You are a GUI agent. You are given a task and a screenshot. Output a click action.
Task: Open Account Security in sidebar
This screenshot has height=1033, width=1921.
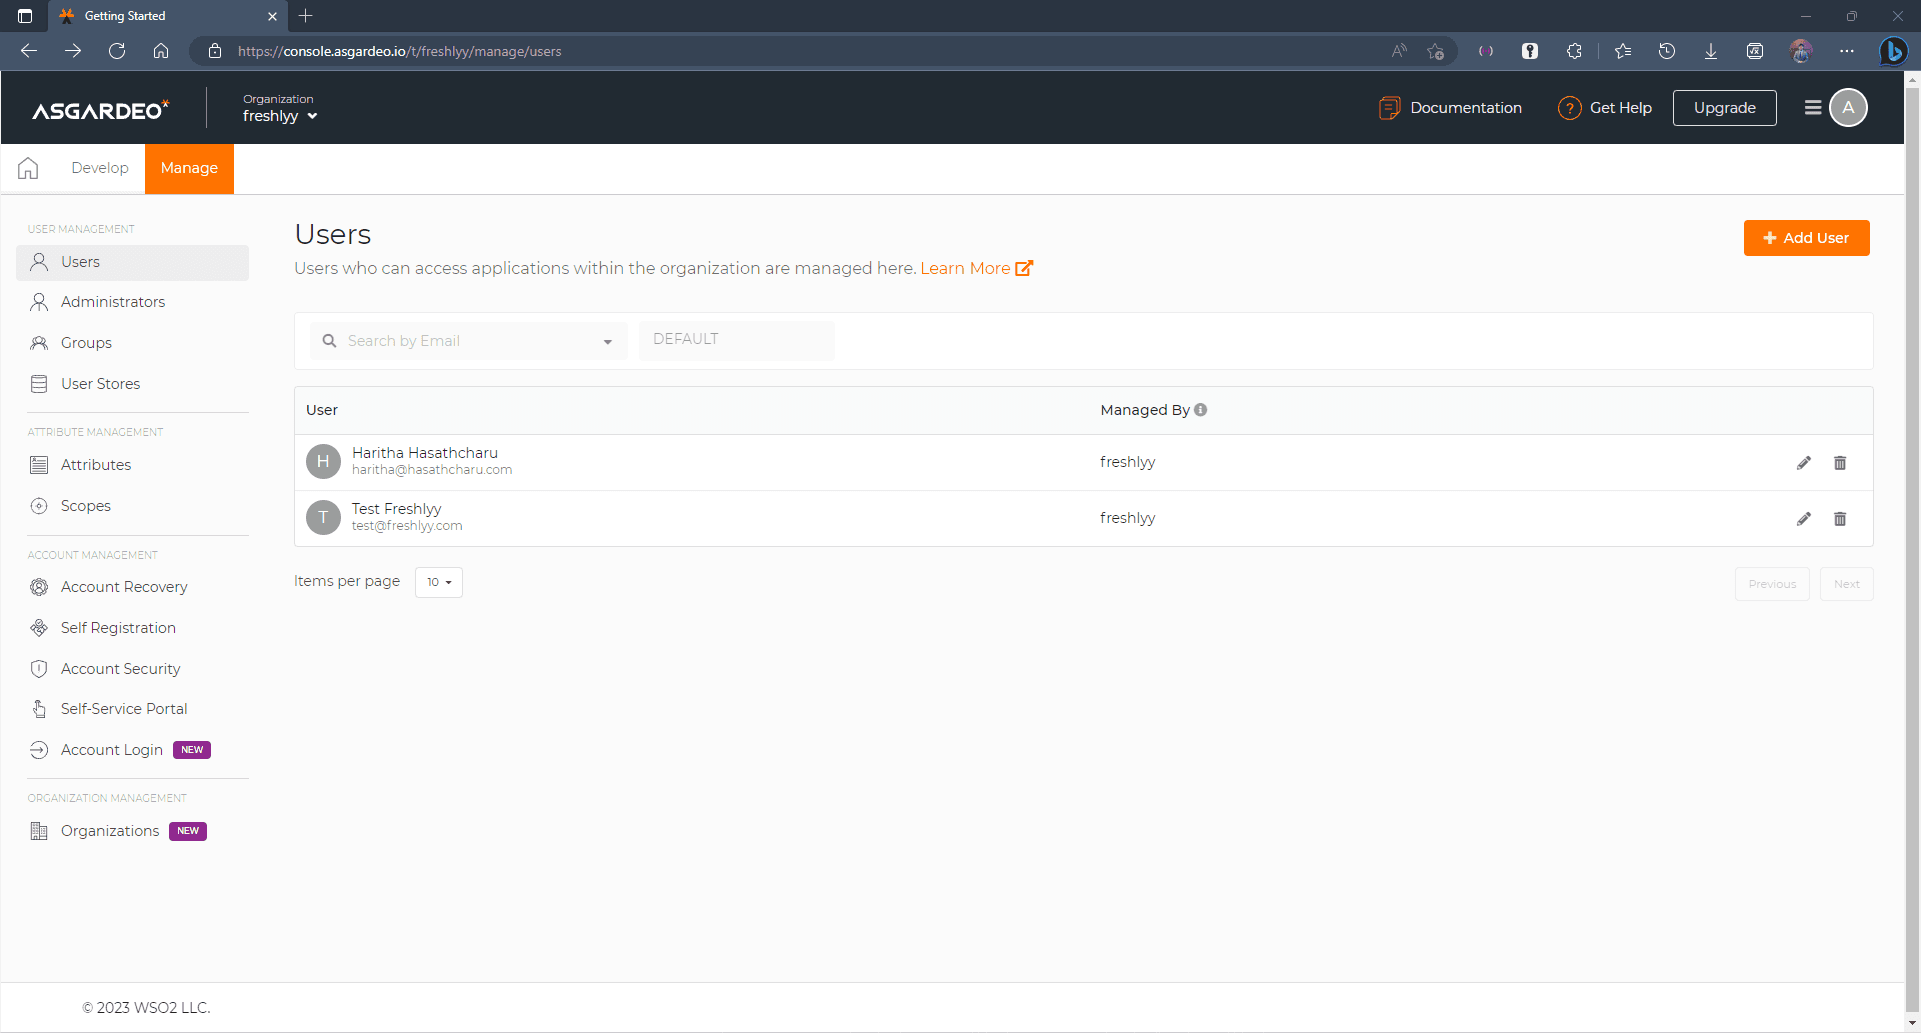132,669
